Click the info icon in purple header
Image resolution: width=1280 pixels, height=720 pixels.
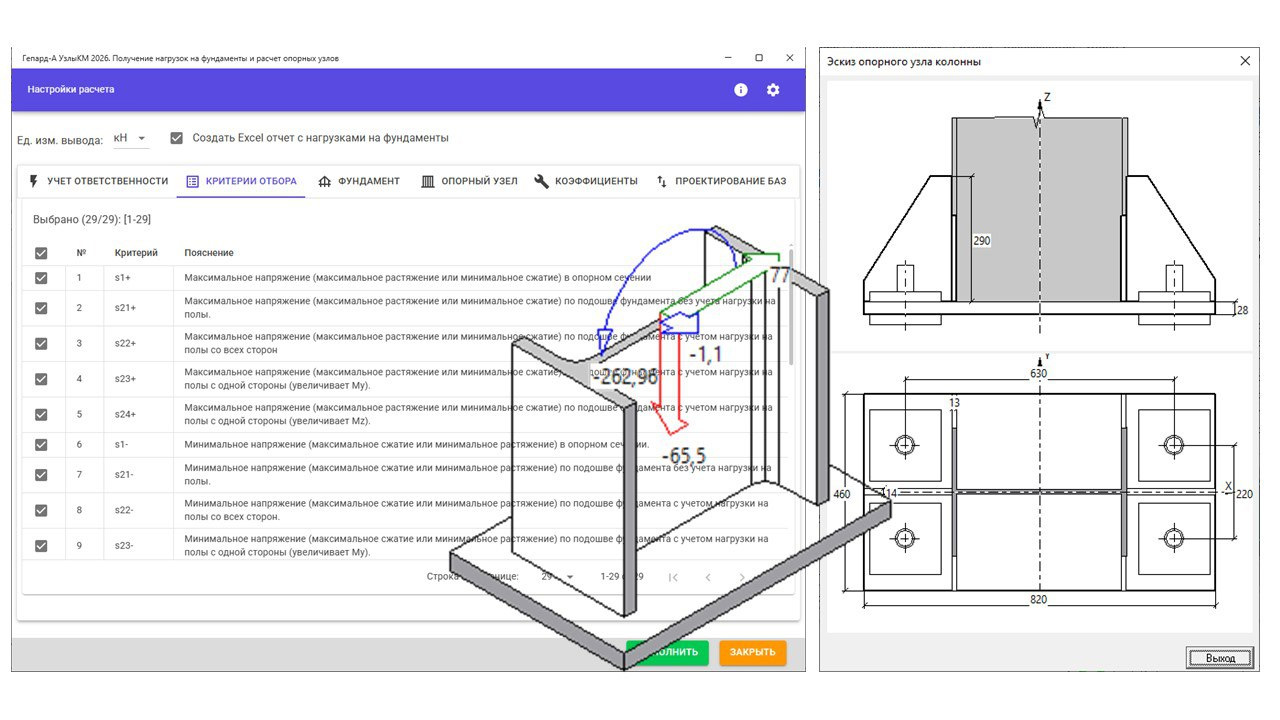tap(741, 90)
